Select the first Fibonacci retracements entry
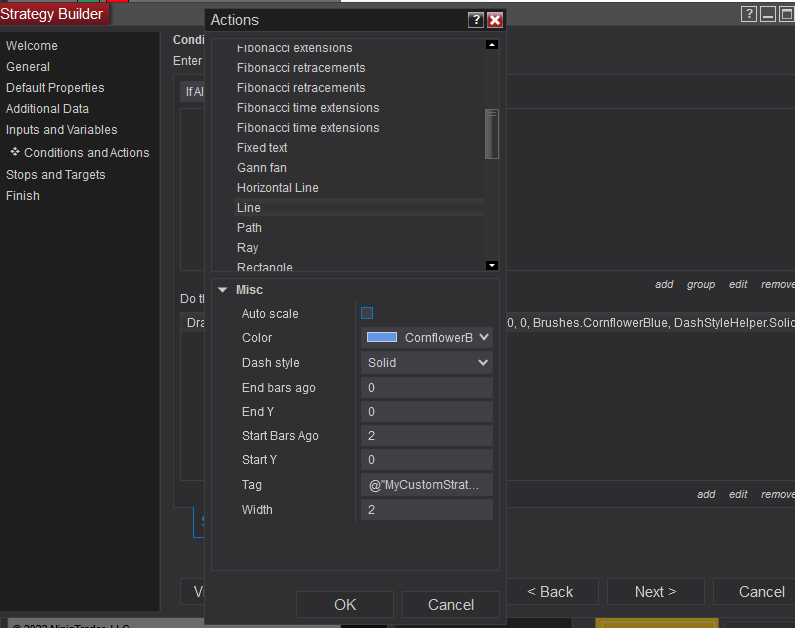 pyautogui.click(x=301, y=68)
